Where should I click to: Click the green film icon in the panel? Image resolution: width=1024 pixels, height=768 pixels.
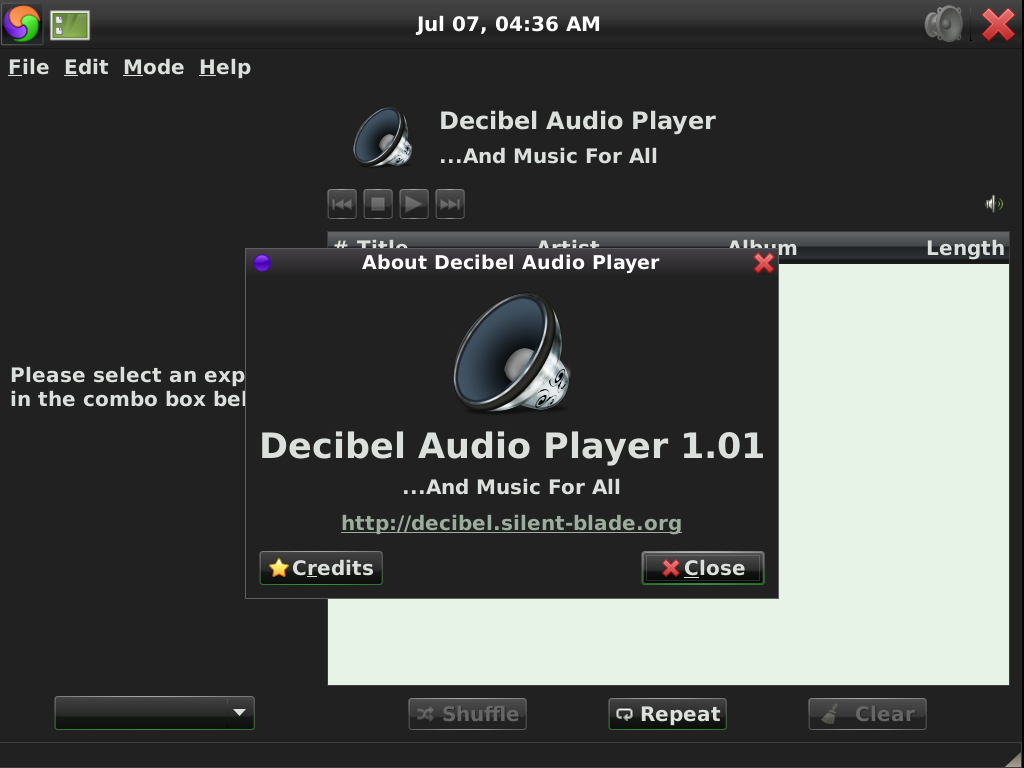coord(69,24)
